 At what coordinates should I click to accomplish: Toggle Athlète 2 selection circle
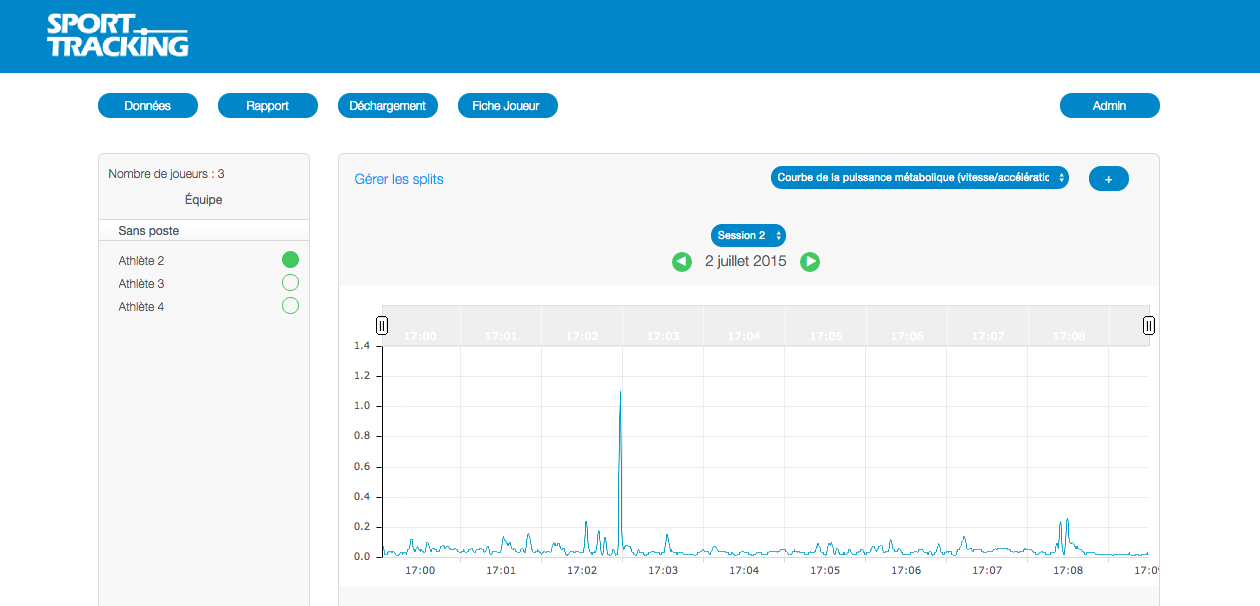[x=290, y=260]
